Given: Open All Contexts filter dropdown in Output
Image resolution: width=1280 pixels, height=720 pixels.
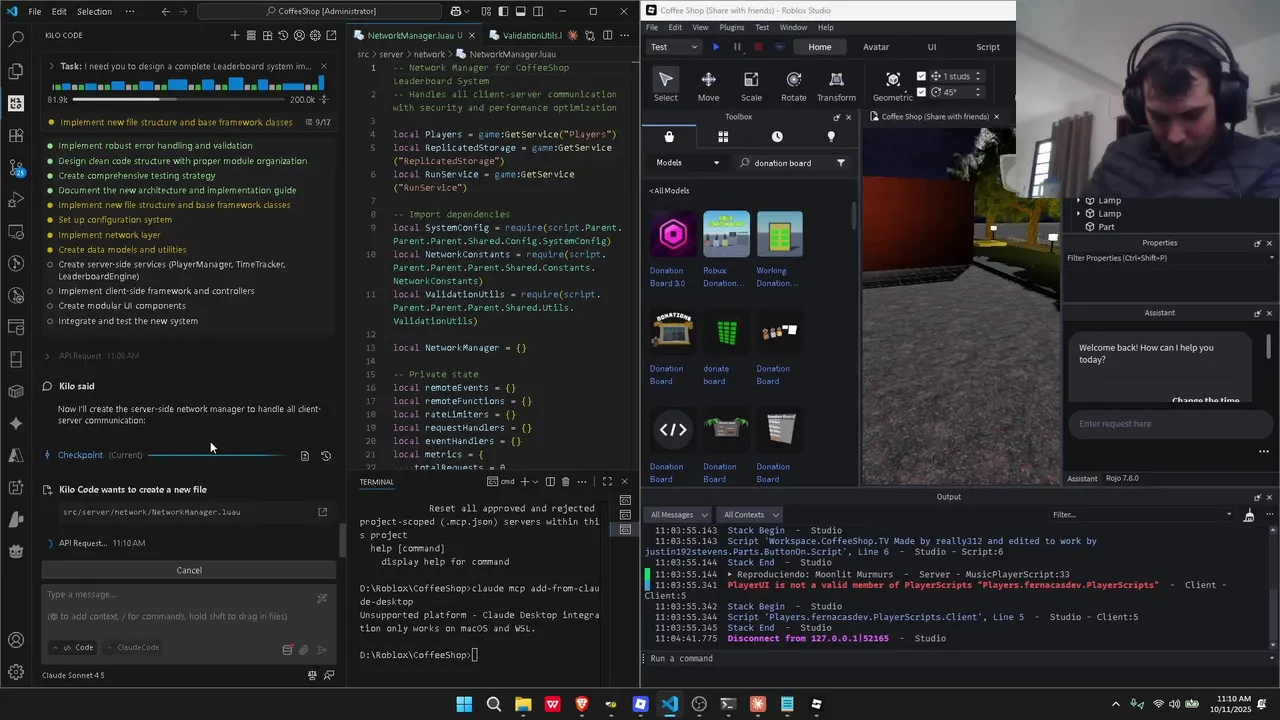Looking at the screenshot, I should (750, 515).
